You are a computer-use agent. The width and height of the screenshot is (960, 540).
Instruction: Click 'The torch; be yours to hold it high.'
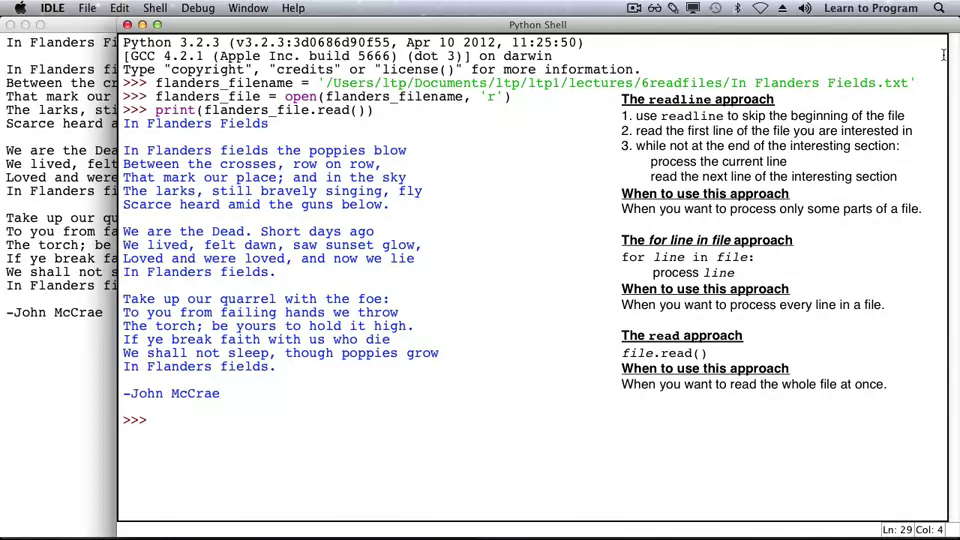click(268, 326)
